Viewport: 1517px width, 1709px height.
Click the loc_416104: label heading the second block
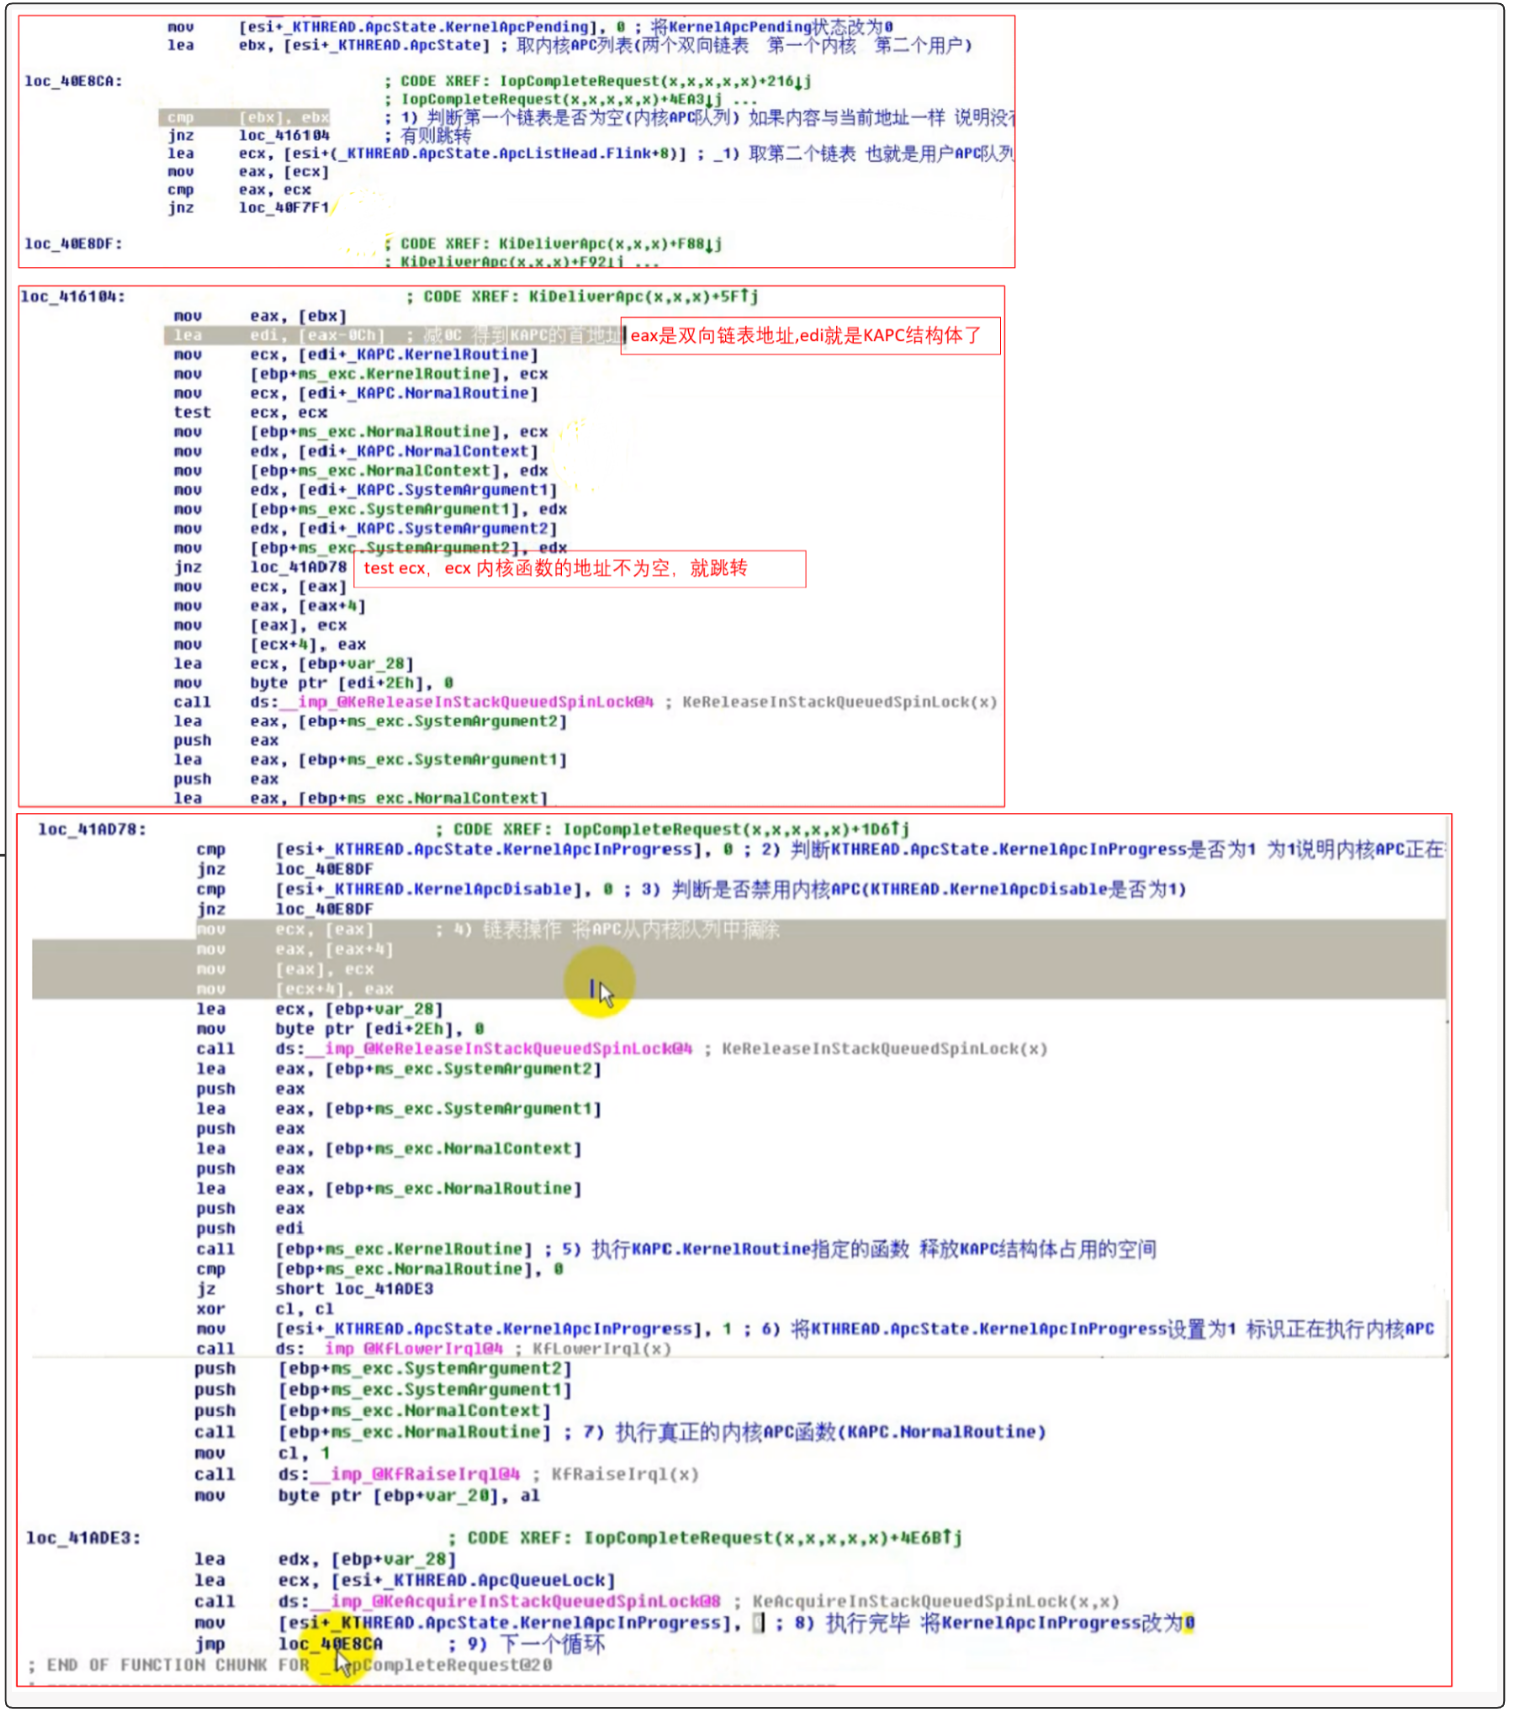pos(73,296)
